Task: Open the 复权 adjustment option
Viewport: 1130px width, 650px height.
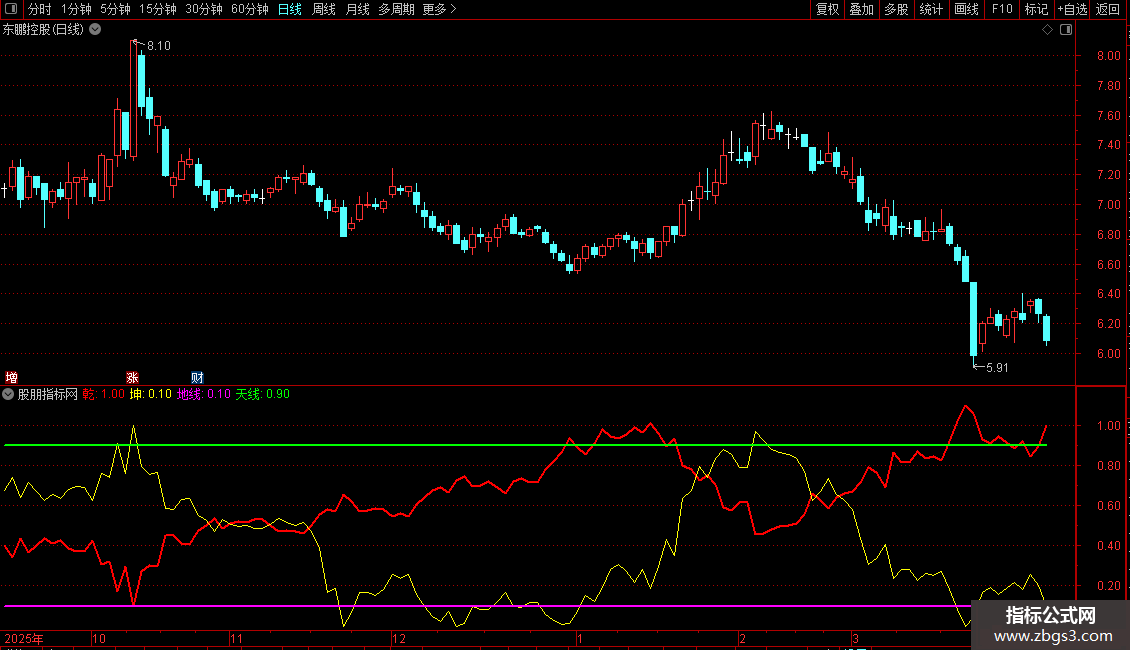Action: click(x=827, y=9)
